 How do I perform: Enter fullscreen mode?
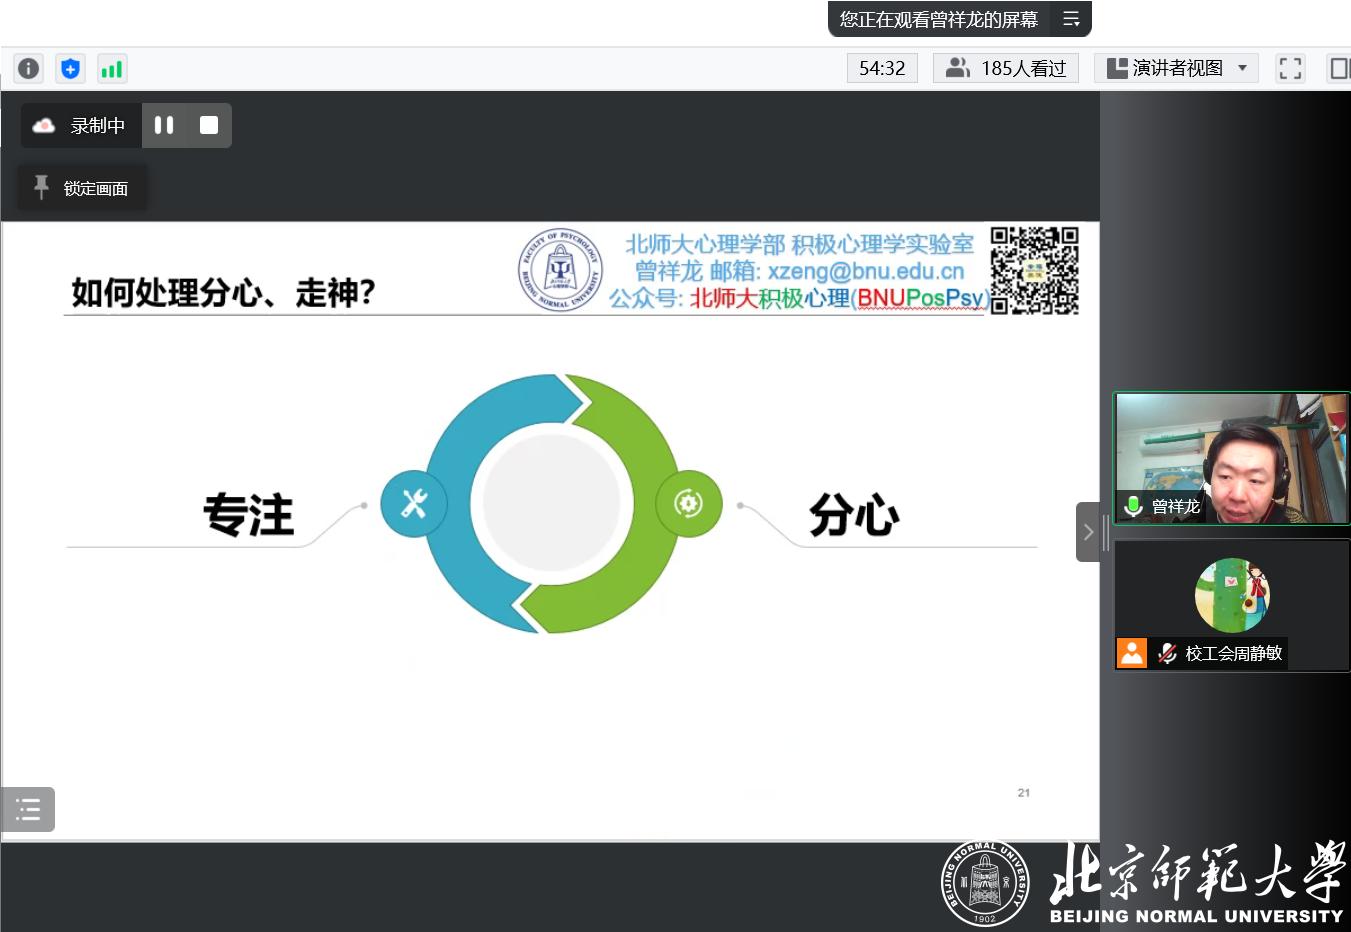(1290, 68)
